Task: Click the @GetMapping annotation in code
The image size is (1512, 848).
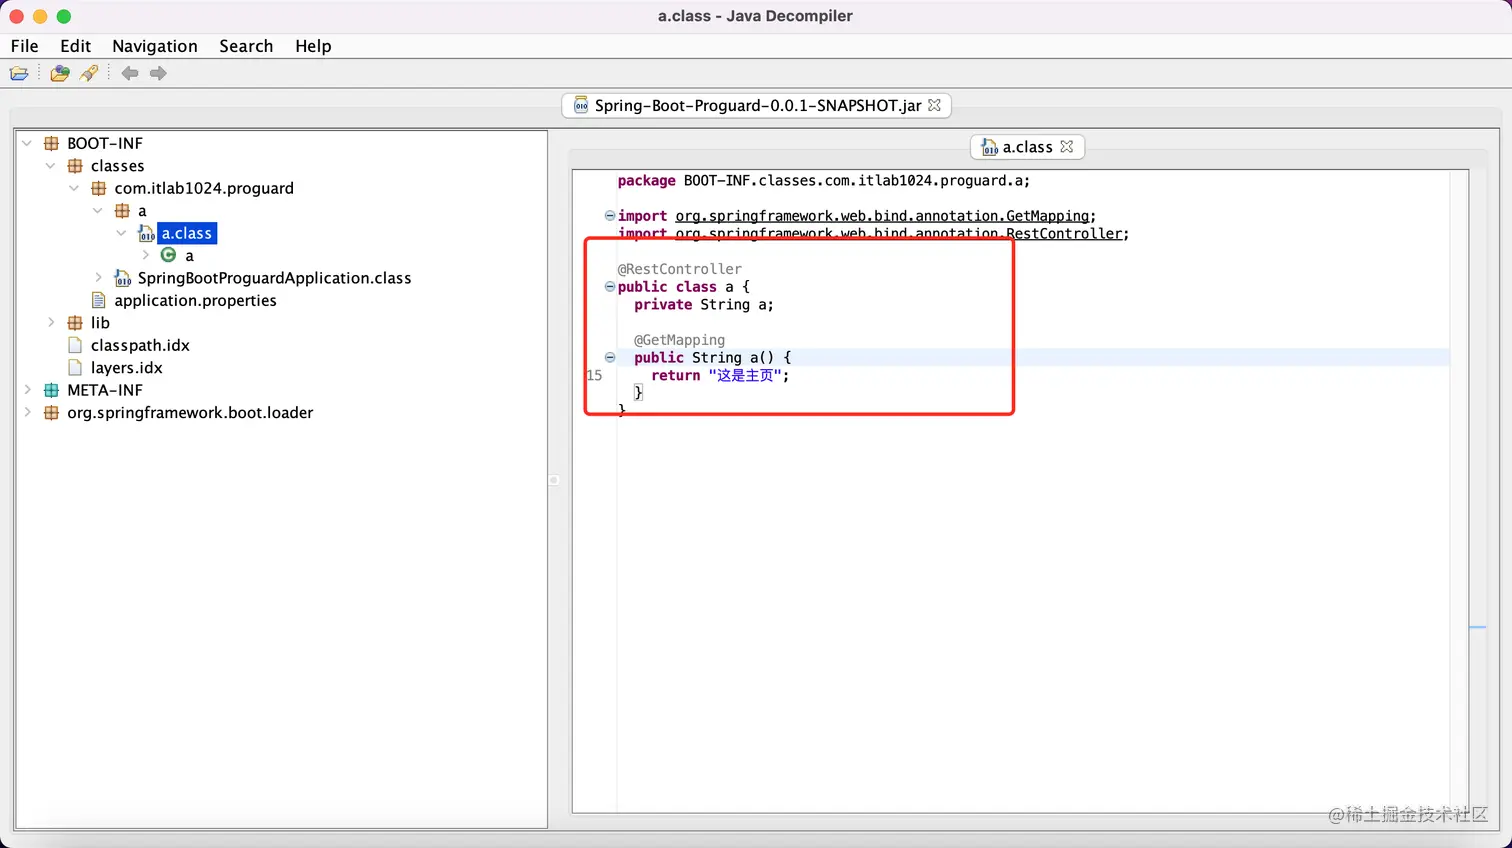Action: (680, 340)
